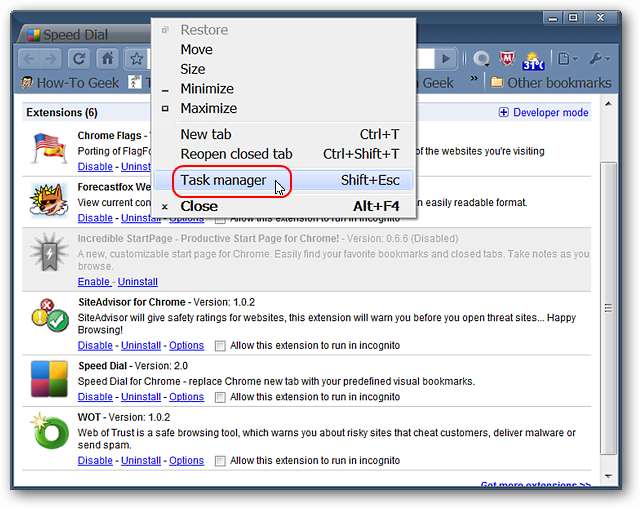
Task: Show hidden bookmarks with chevron
Action: tap(474, 78)
